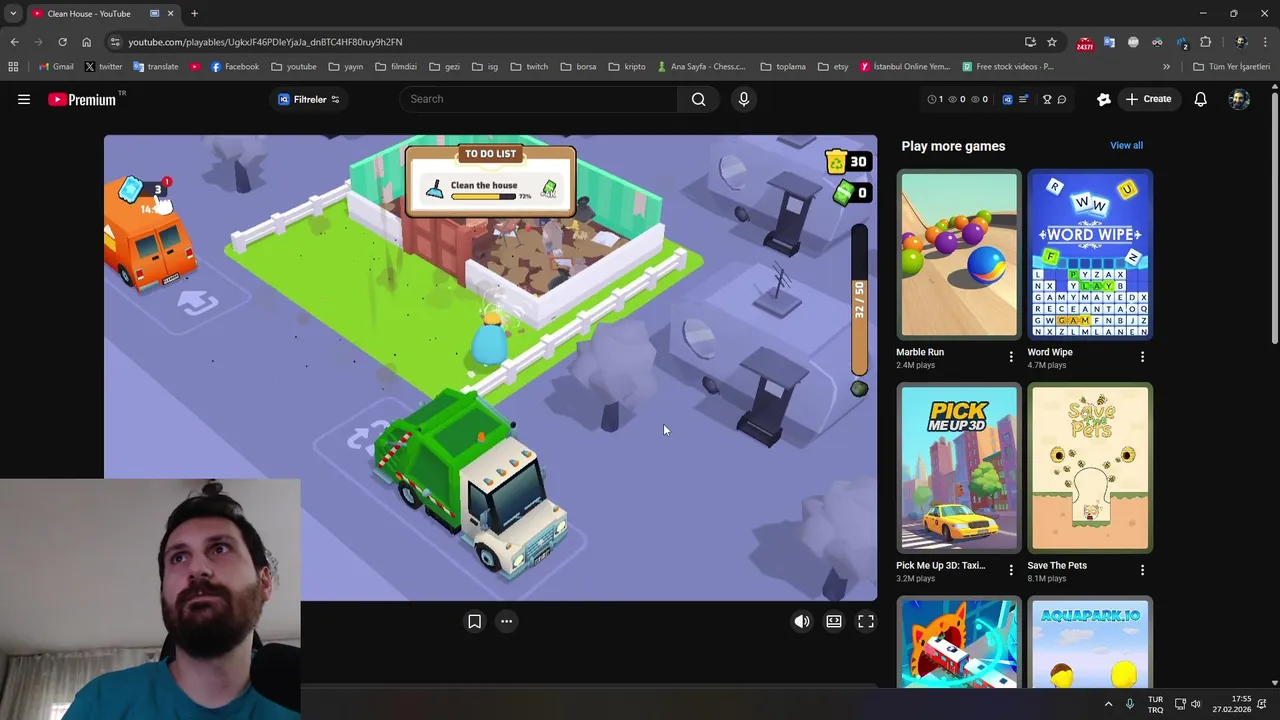
Task: Mute the game sound
Action: point(802,621)
